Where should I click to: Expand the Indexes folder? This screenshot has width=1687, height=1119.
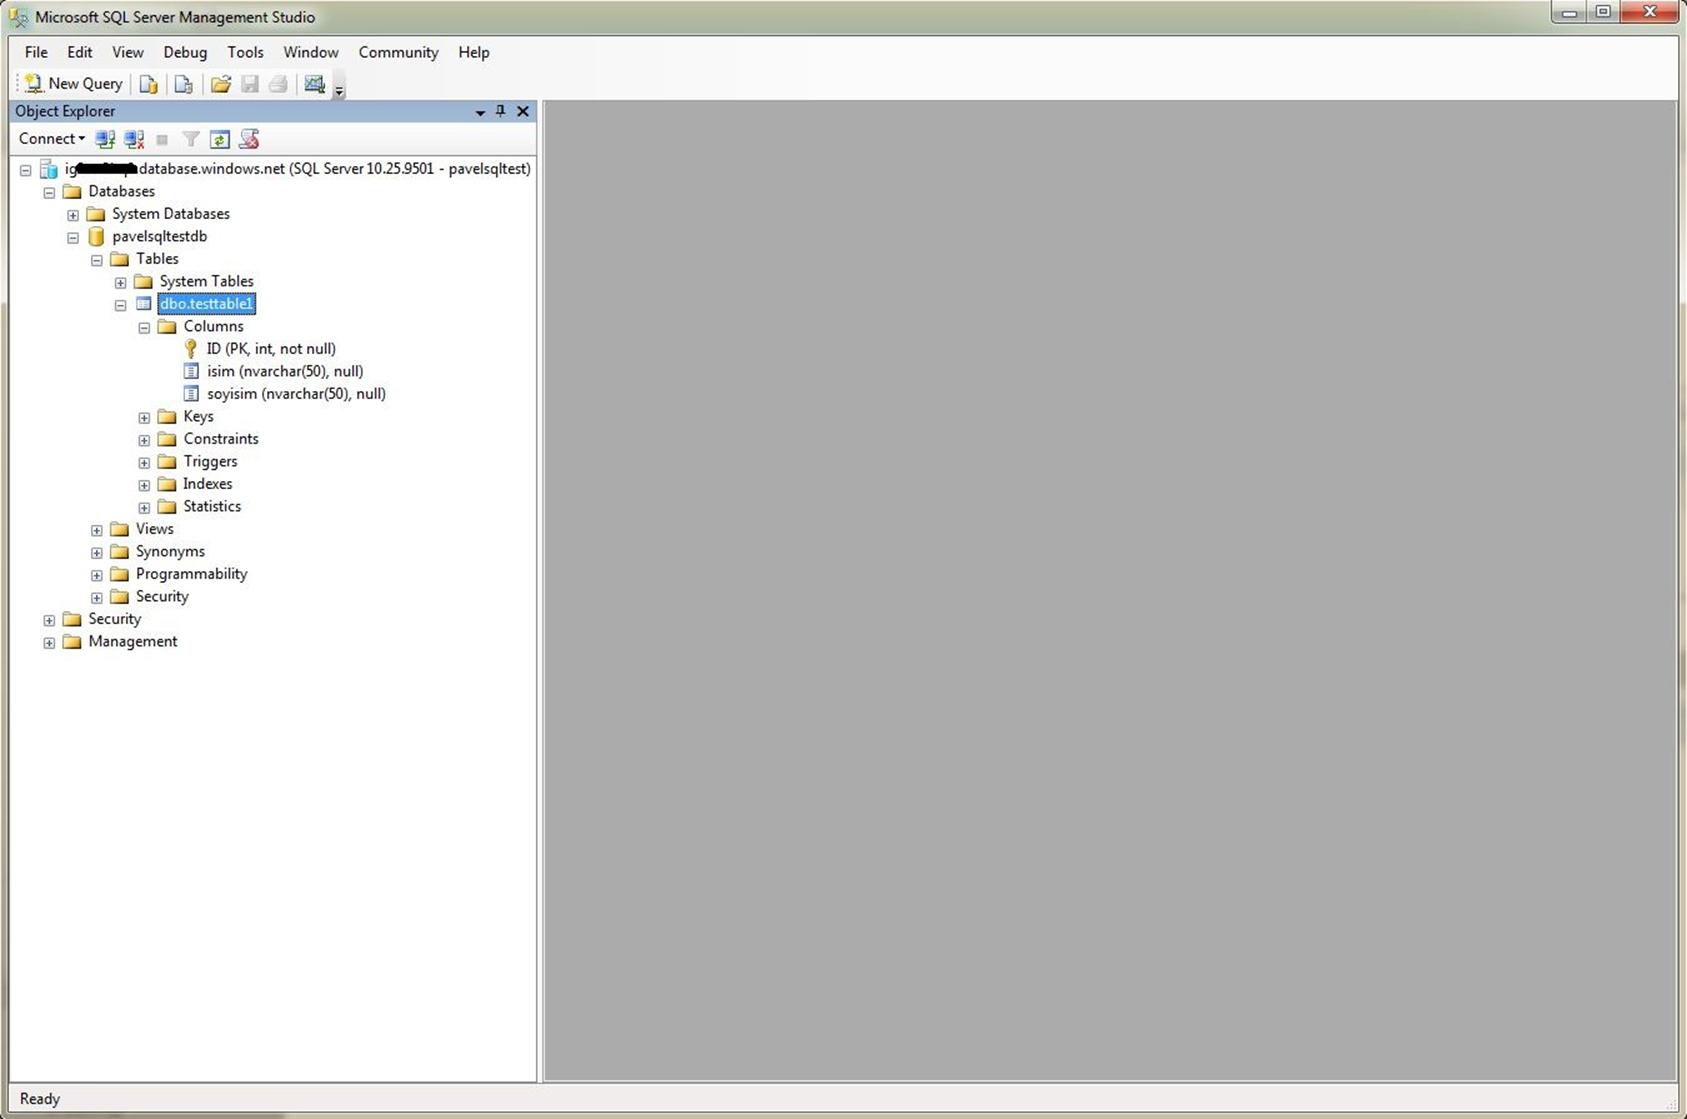[144, 485]
